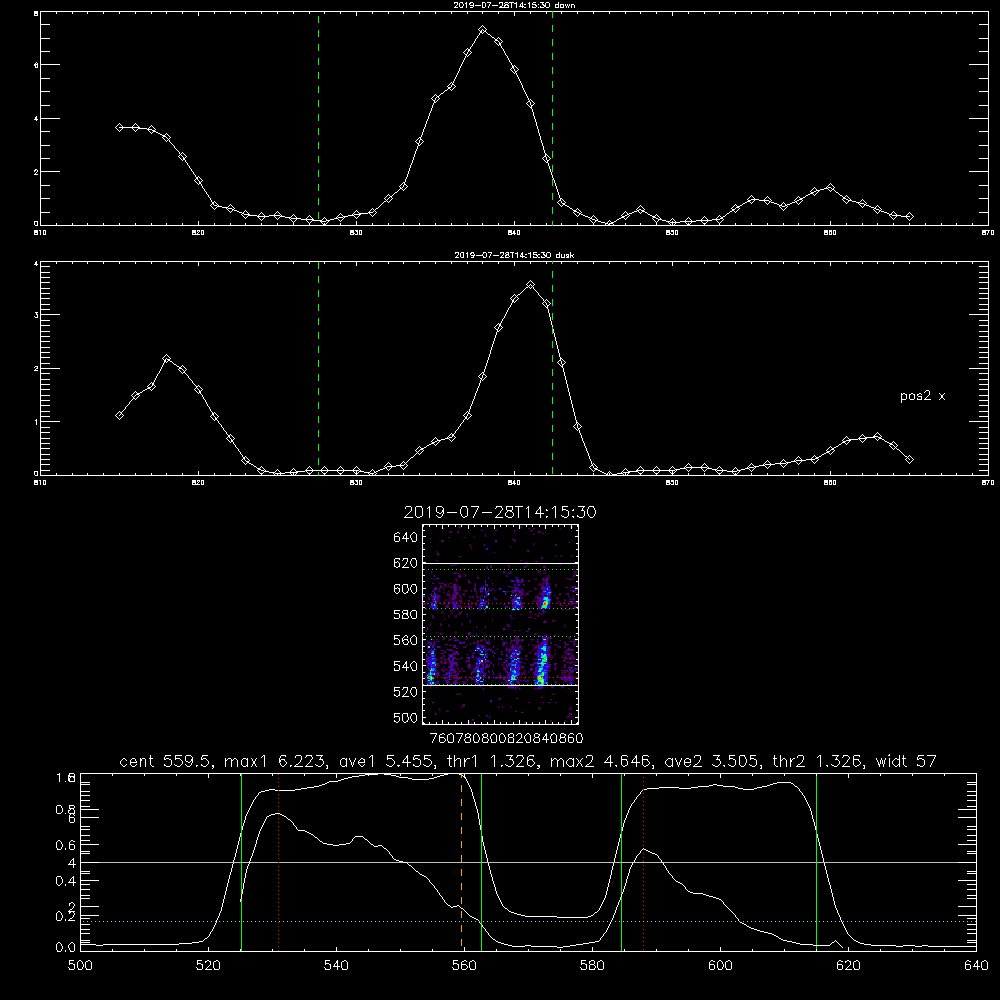Click the 'thr2 1.326' statistic
Image resolution: width=1000 pixels, height=1000 pixels.
817,761
